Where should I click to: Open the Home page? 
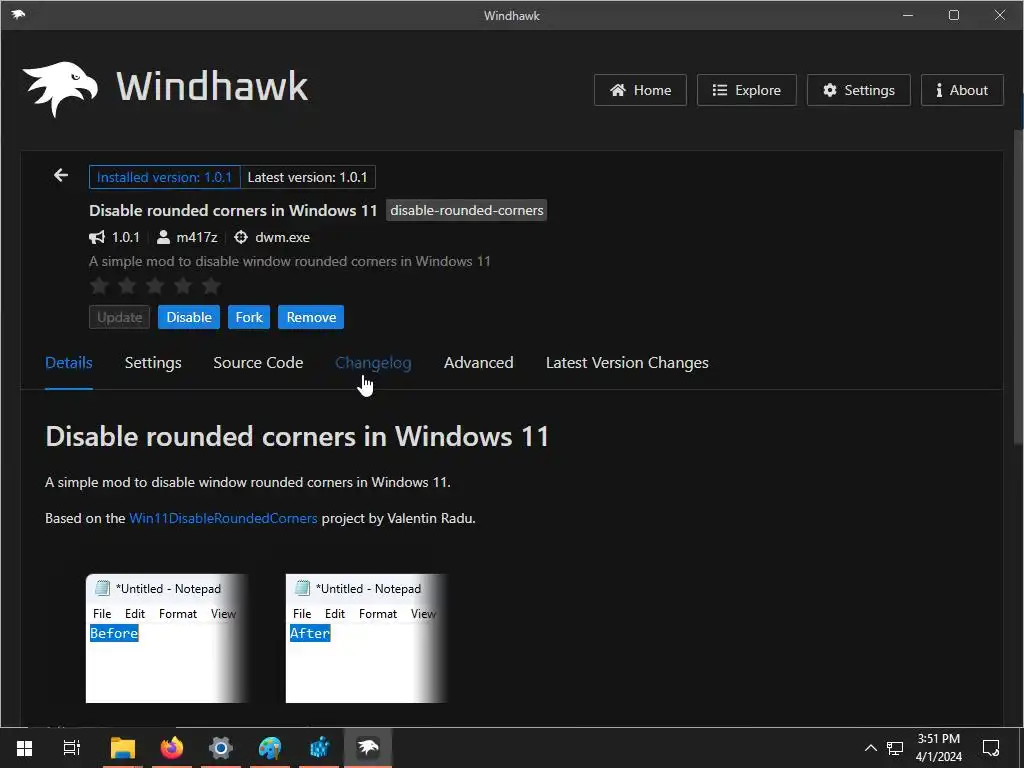pyautogui.click(x=640, y=90)
